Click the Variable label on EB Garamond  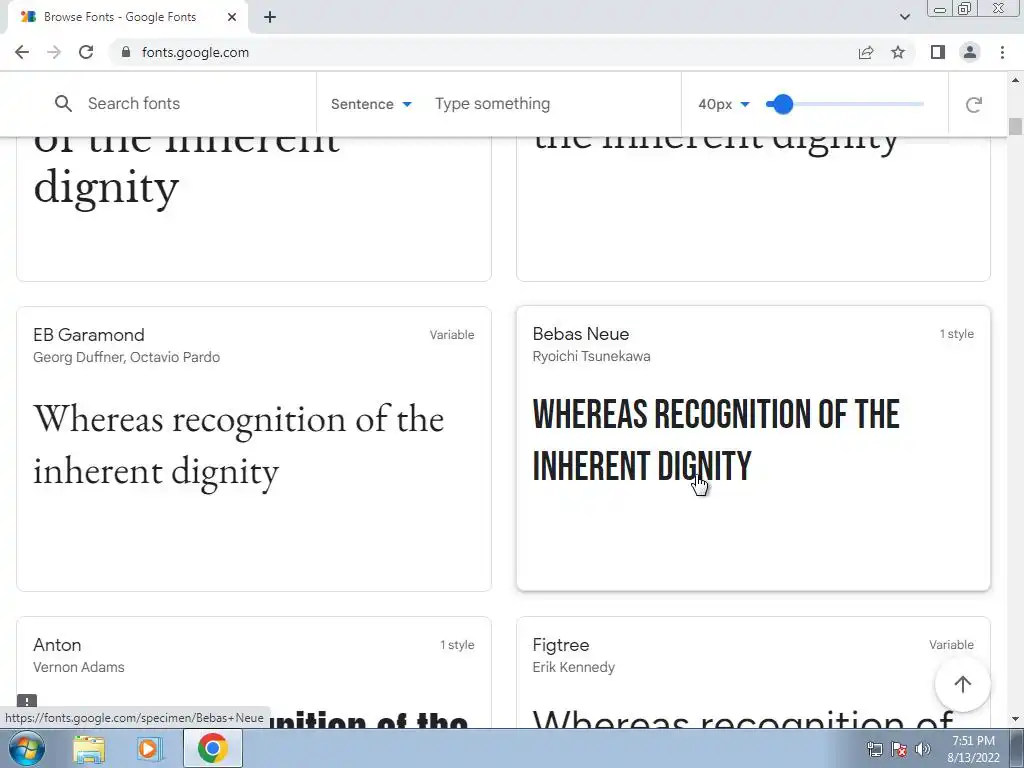point(452,335)
